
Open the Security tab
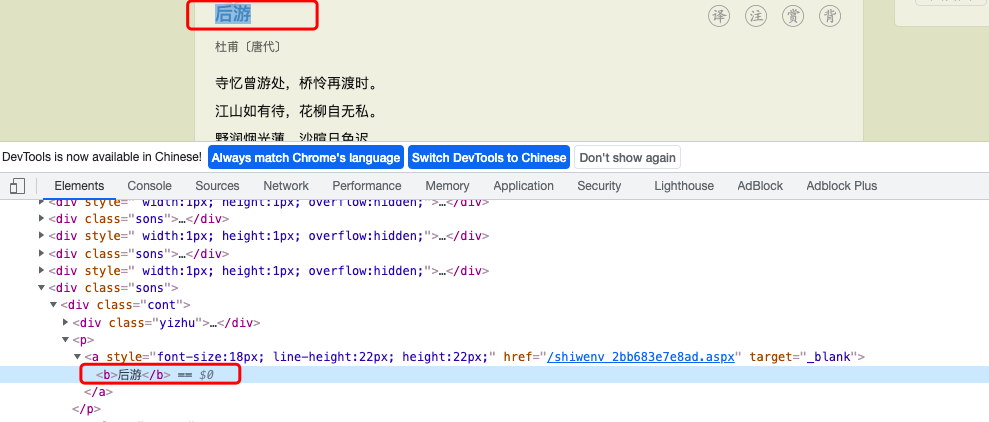click(599, 185)
